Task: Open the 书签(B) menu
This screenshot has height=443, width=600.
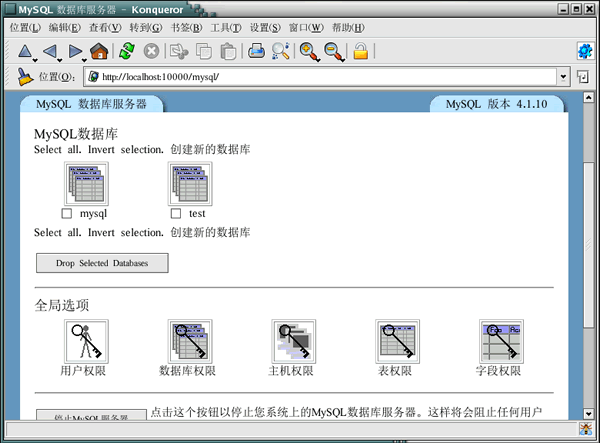Action: (186, 28)
